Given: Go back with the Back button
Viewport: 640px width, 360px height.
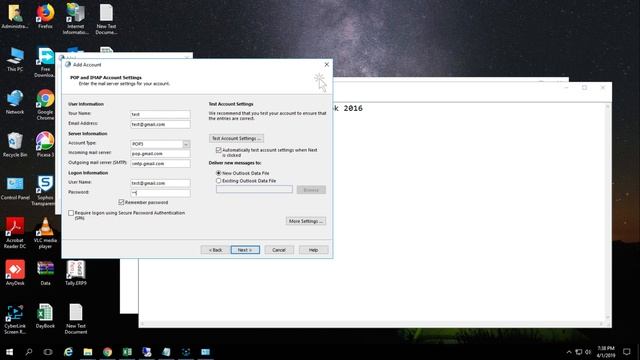Looking at the screenshot, I should pyautogui.click(x=216, y=250).
